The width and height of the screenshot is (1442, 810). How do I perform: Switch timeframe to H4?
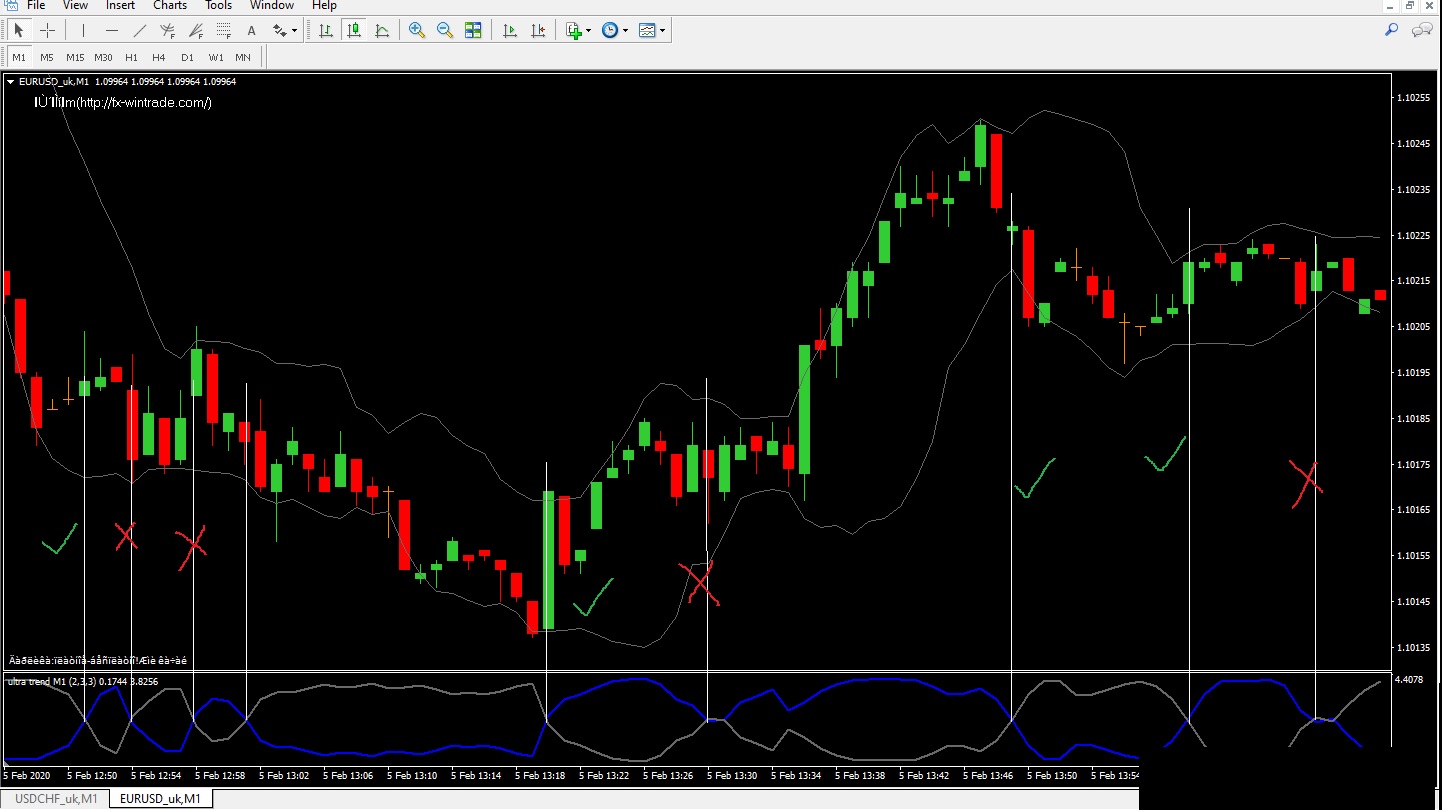159,57
